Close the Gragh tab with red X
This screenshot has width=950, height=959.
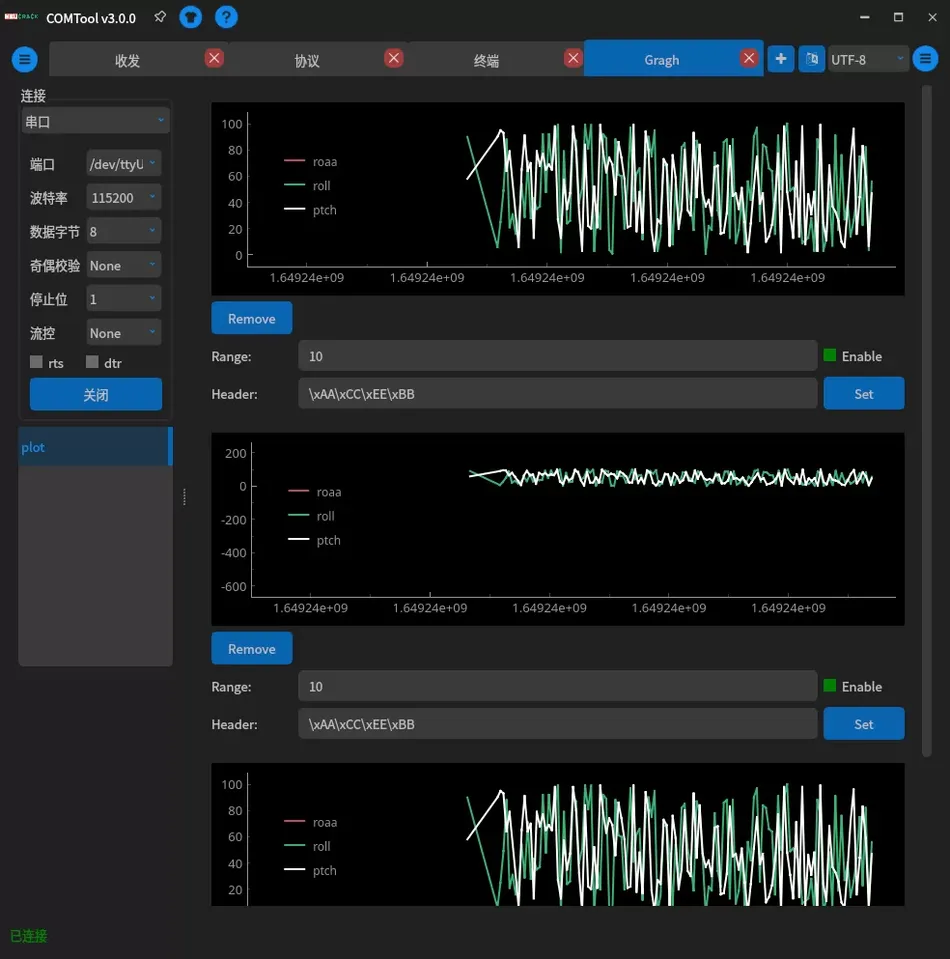[x=749, y=59]
